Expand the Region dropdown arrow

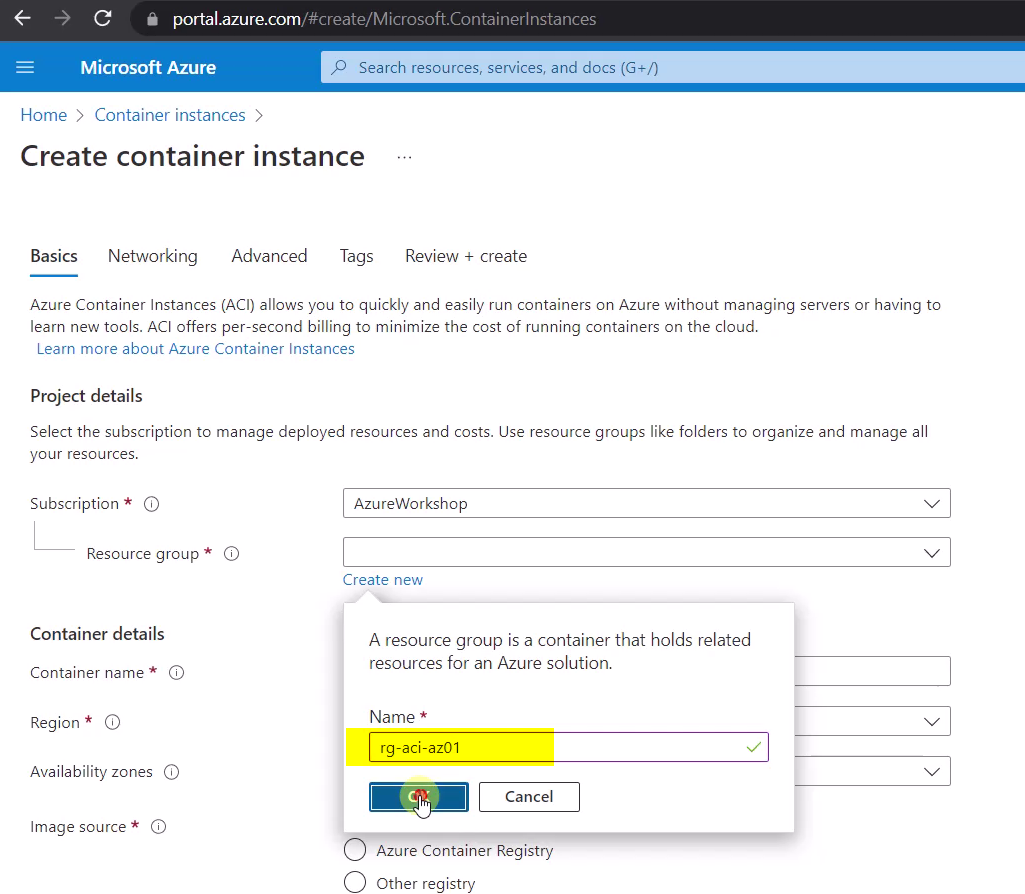pos(932,721)
